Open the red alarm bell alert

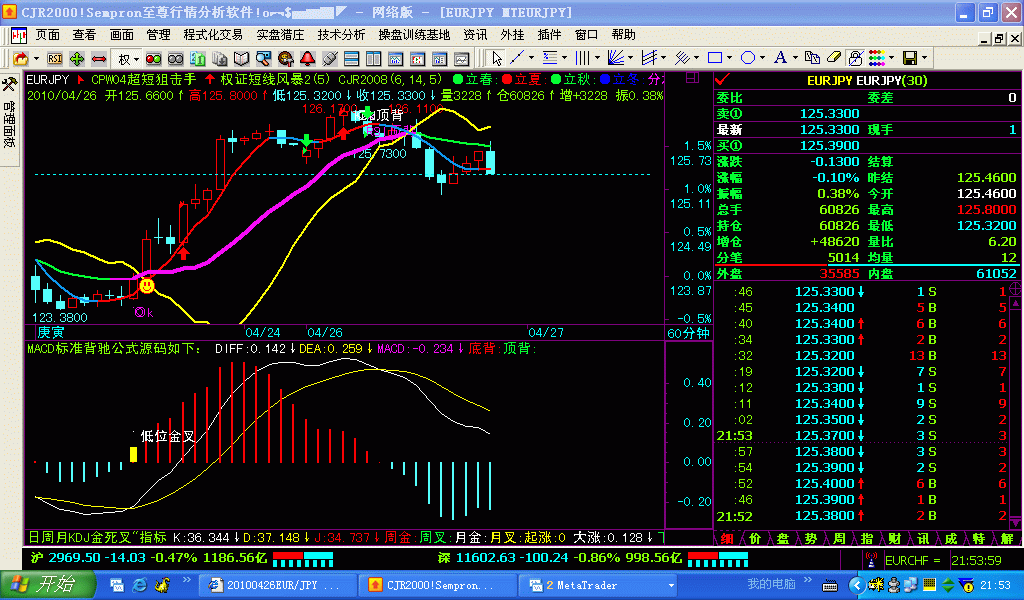pos(308,59)
